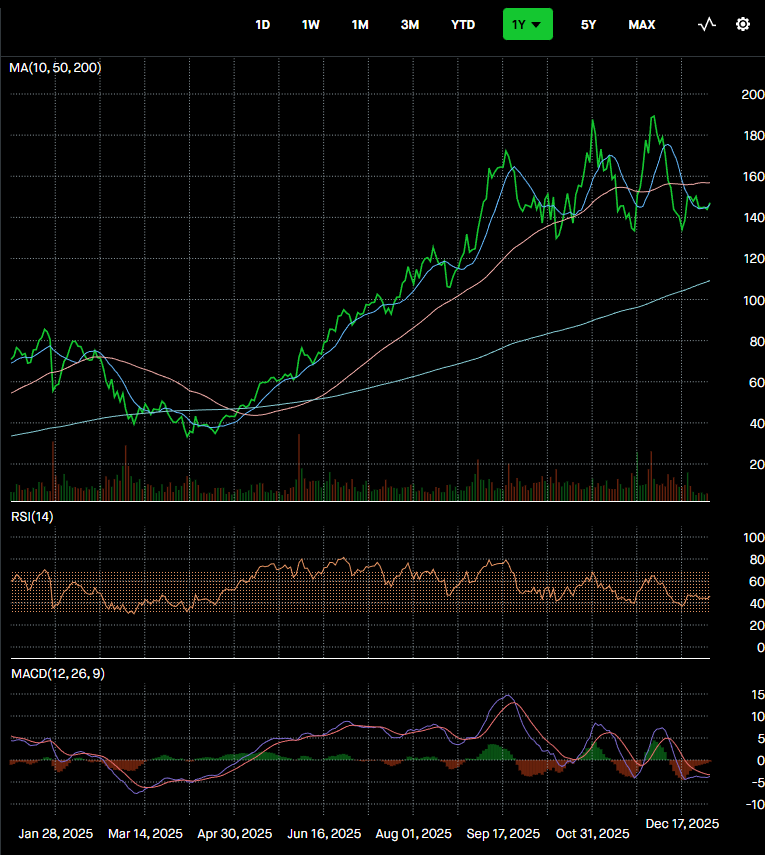This screenshot has height=855, width=765.
Task: Switch chart to 1M range
Action: [360, 25]
